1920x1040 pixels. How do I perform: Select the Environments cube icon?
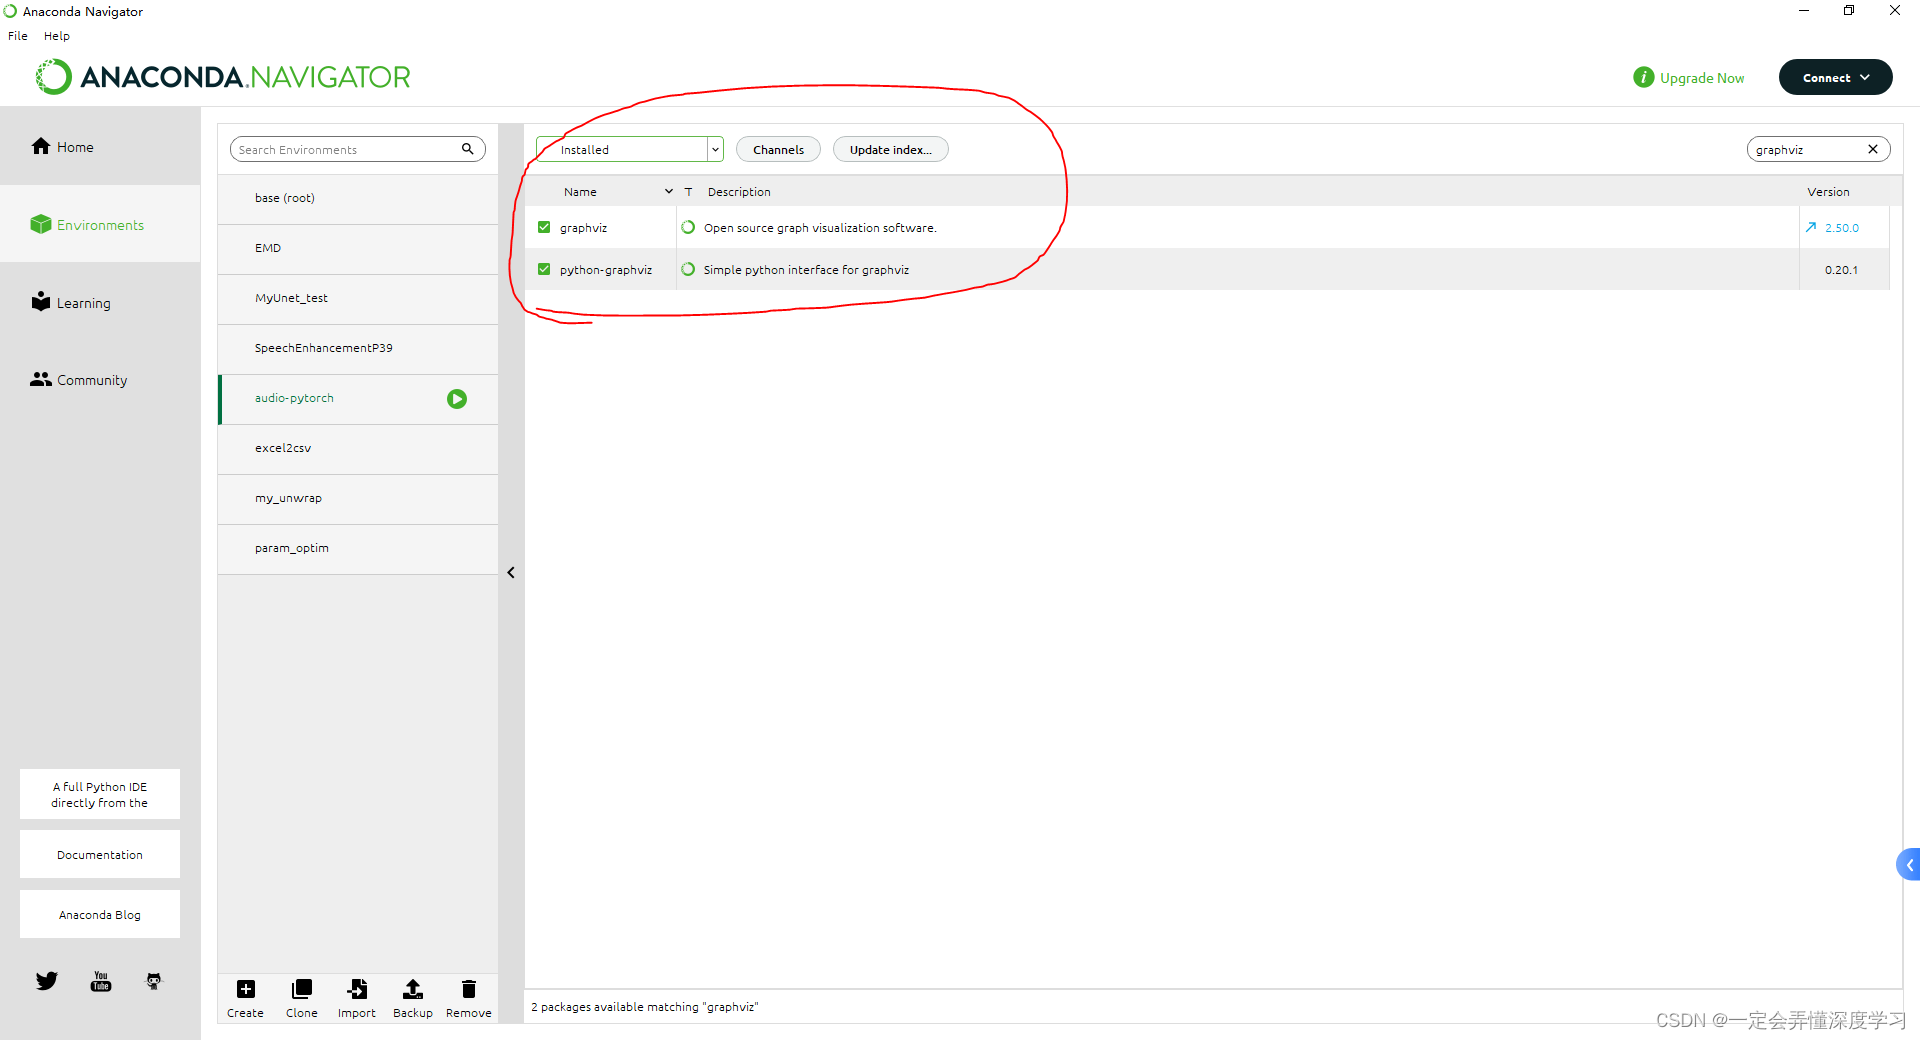coord(41,224)
